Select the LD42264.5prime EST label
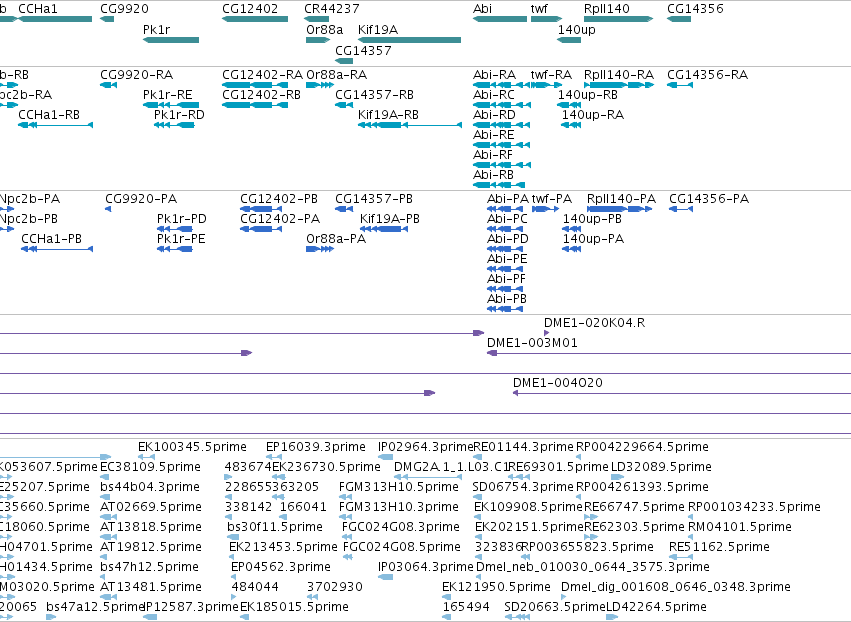Viewport: 851px width, 622px height. tap(656, 606)
